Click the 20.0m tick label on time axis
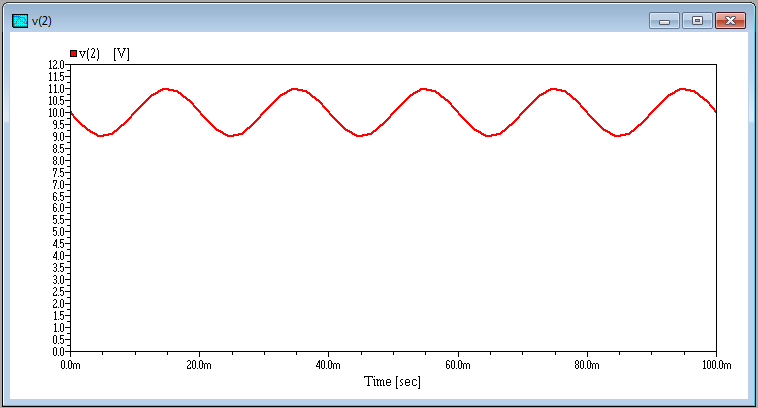The height and width of the screenshot is (408, 758). (x=199, y=365)
